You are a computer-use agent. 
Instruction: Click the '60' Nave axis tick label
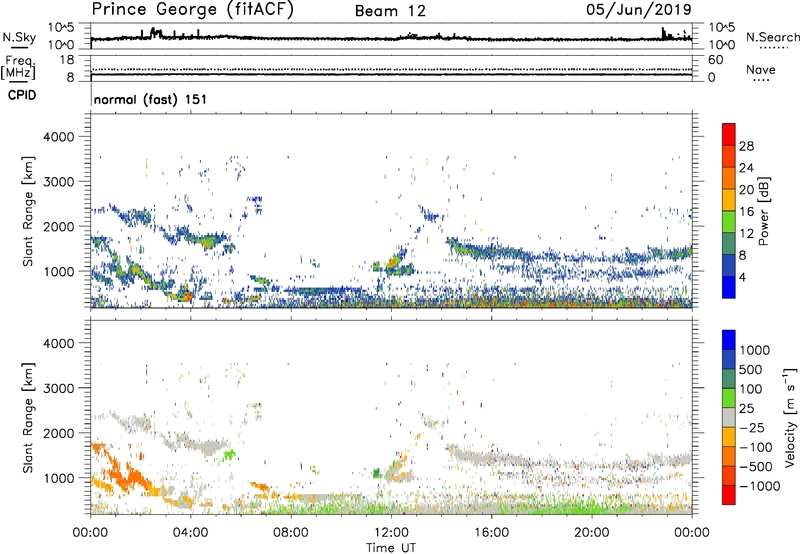715,60
